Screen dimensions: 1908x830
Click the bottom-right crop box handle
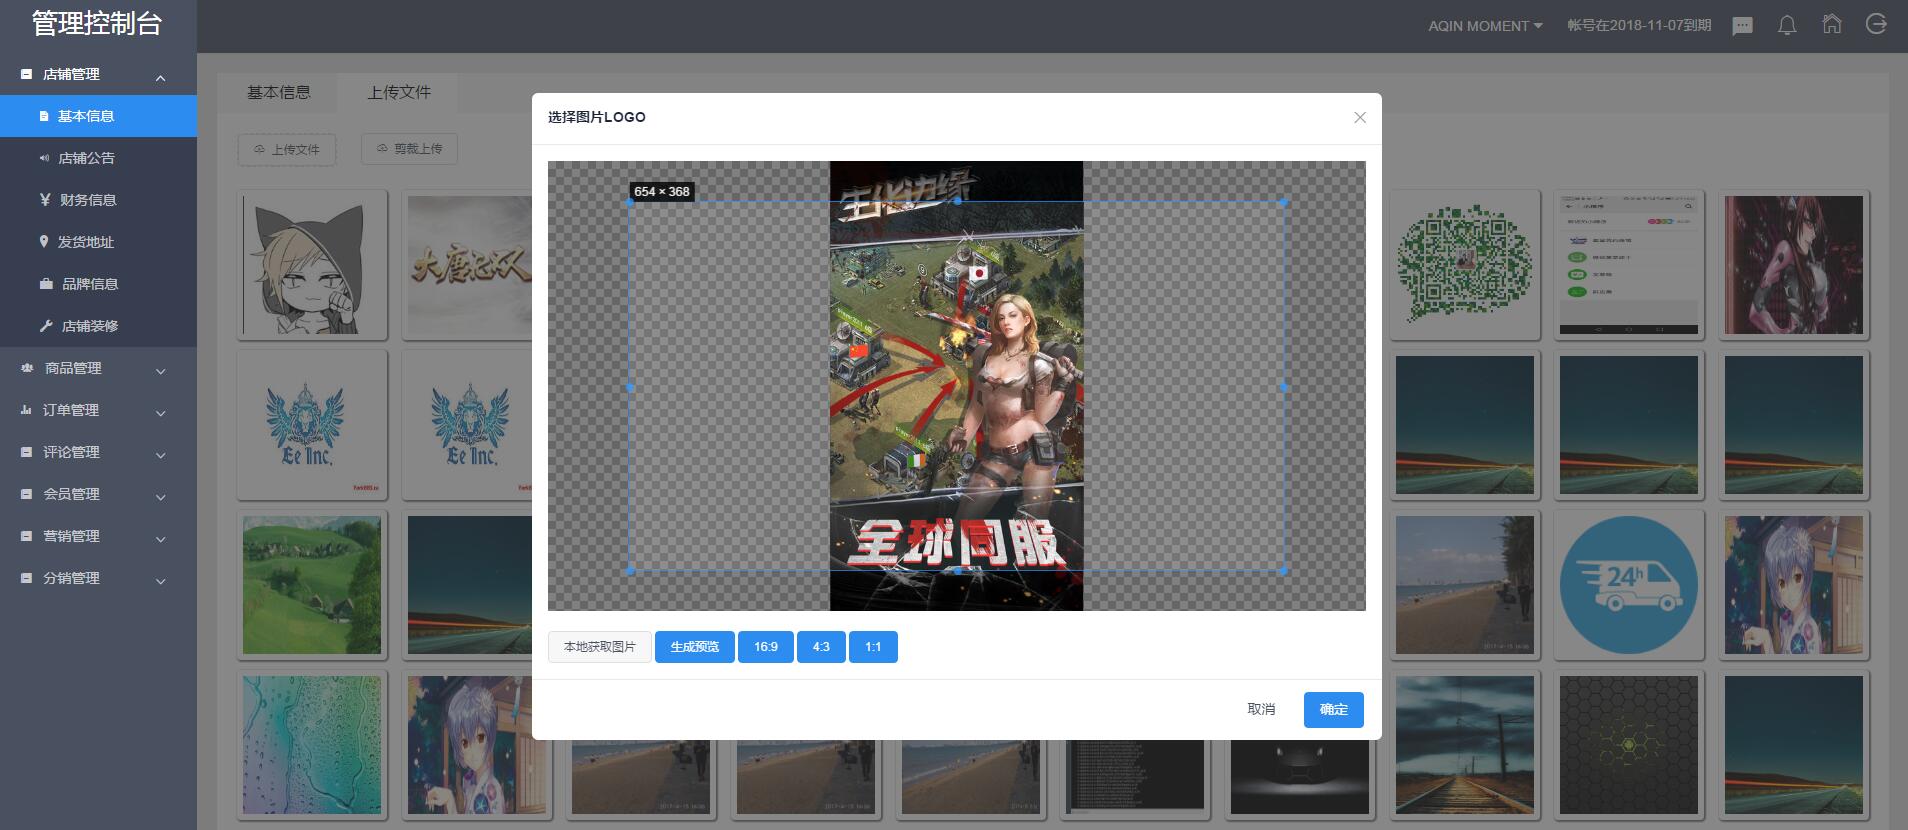pos(1284,571)
